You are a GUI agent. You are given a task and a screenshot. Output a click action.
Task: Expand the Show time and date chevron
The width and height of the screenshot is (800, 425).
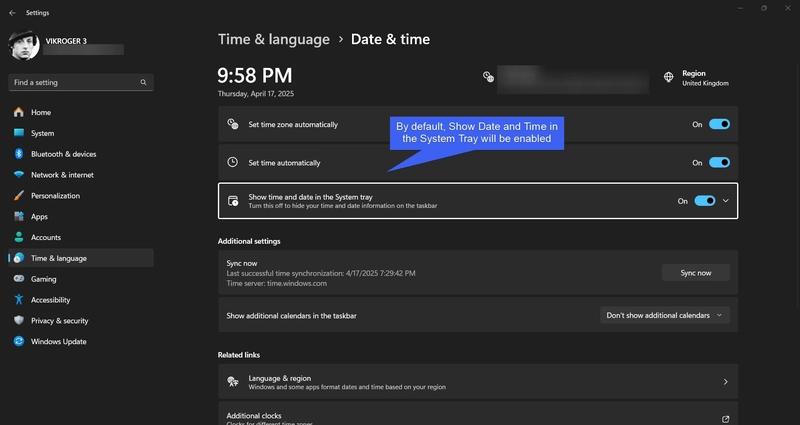click(726, 201)
